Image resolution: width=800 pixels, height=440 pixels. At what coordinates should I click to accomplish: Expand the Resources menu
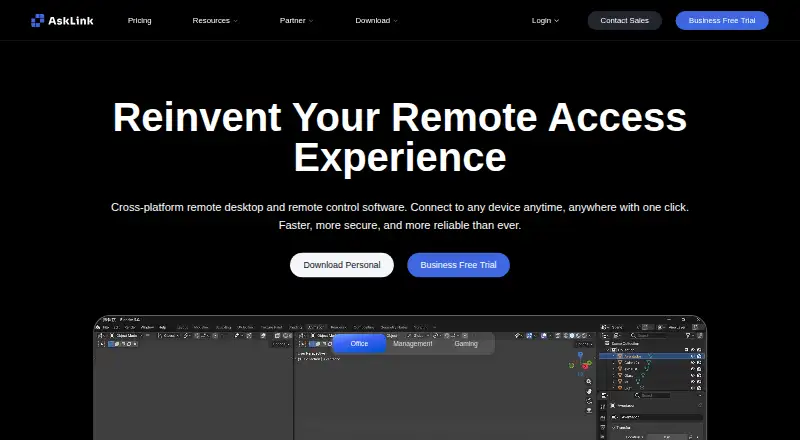click(x=215, y=20)
